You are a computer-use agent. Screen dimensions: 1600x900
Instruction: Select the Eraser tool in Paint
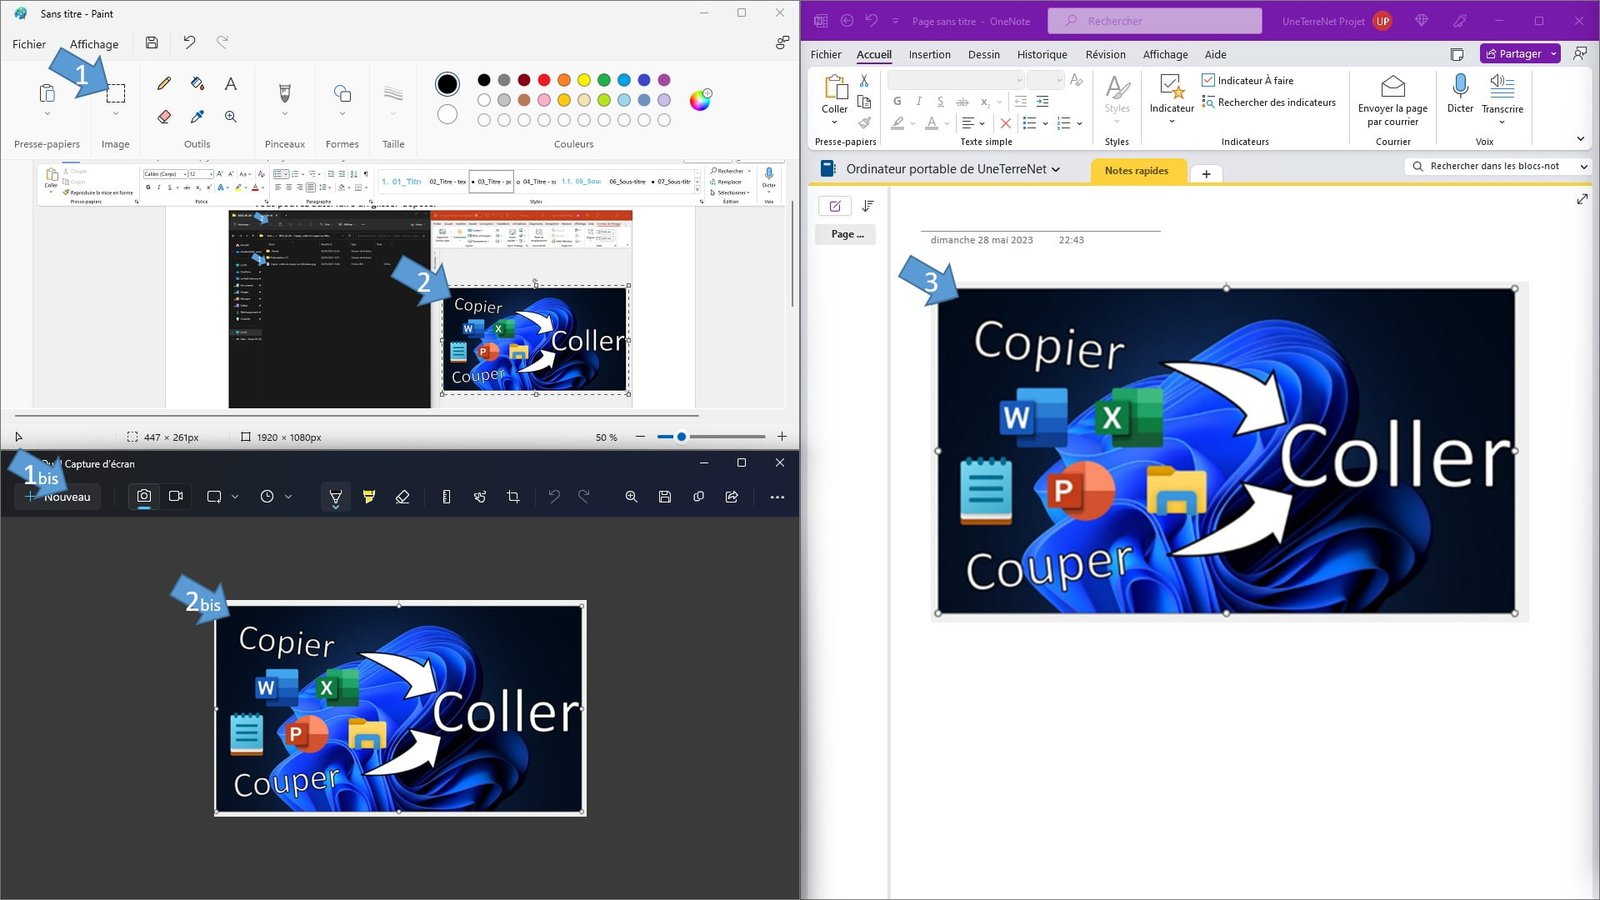(x=163, y=117)
